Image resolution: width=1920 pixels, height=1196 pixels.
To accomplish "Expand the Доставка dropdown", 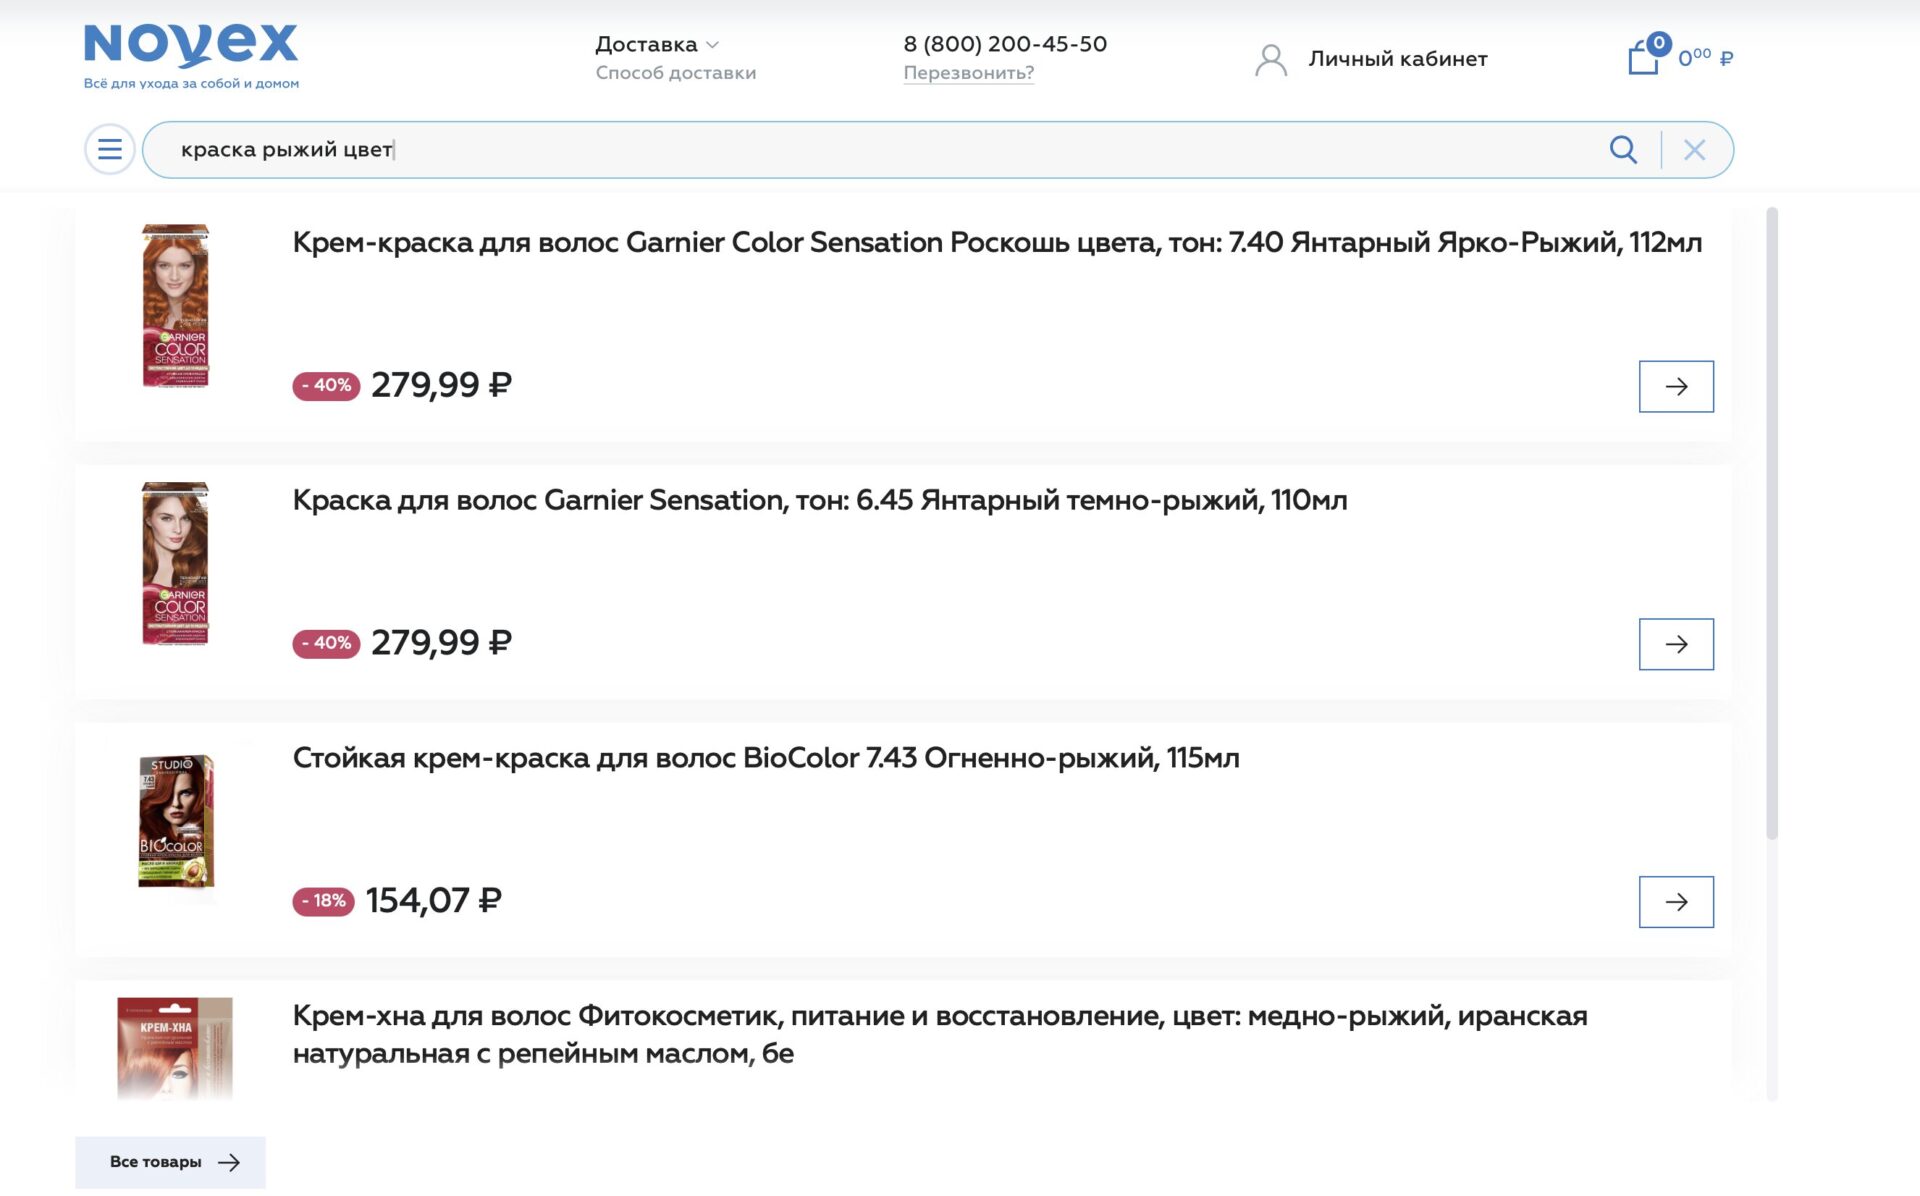I will coord(657,45).
